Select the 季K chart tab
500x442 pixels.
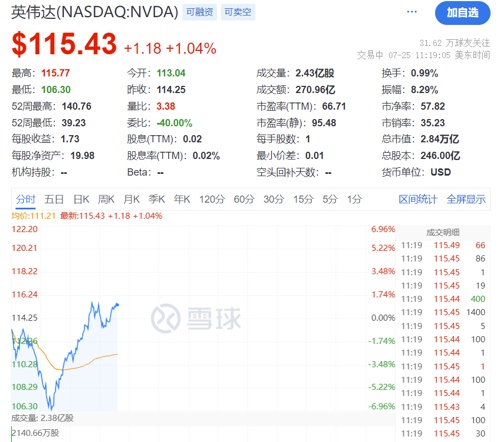pos(157,199)
